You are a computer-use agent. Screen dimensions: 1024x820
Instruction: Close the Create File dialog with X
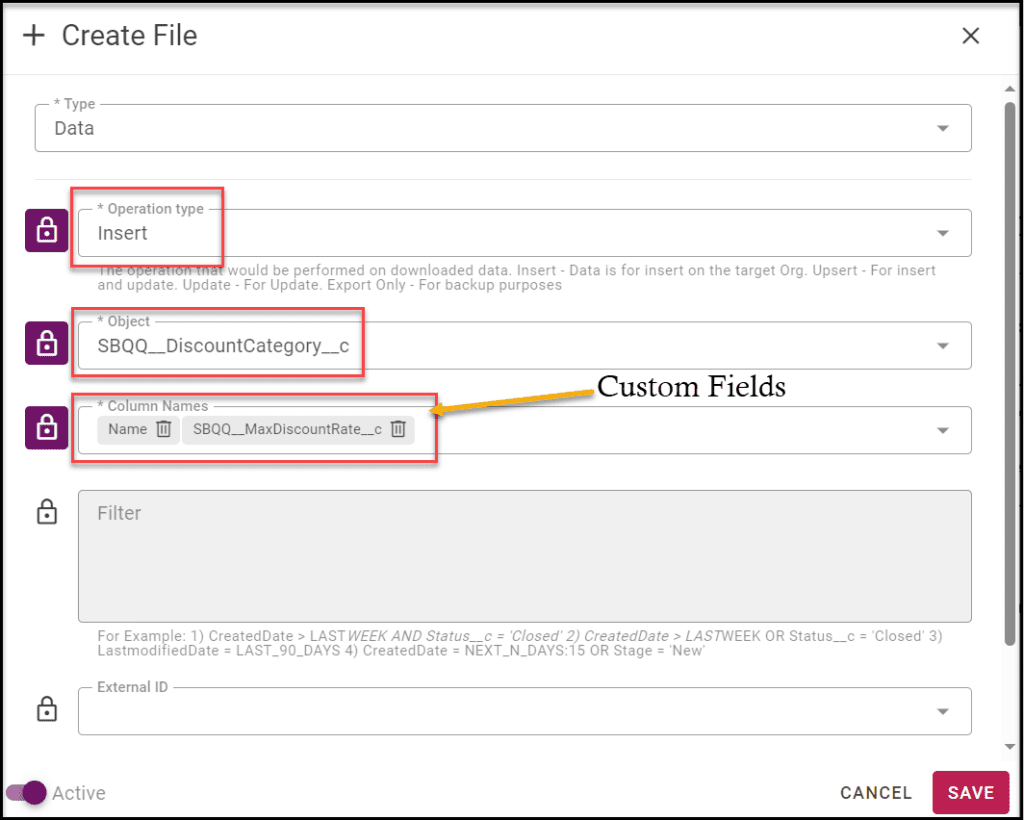pyautogui.click(x=970, y=36)
